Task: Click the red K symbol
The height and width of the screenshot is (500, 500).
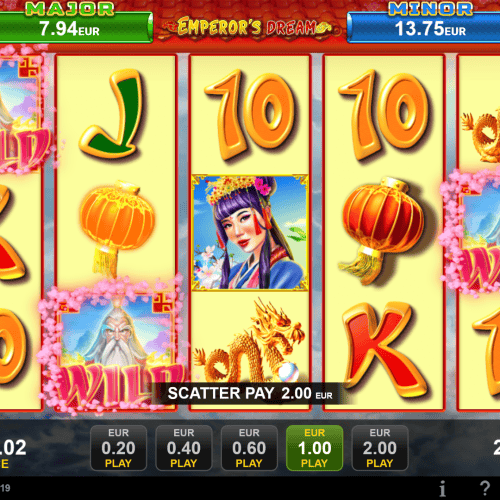Action: 383,350
